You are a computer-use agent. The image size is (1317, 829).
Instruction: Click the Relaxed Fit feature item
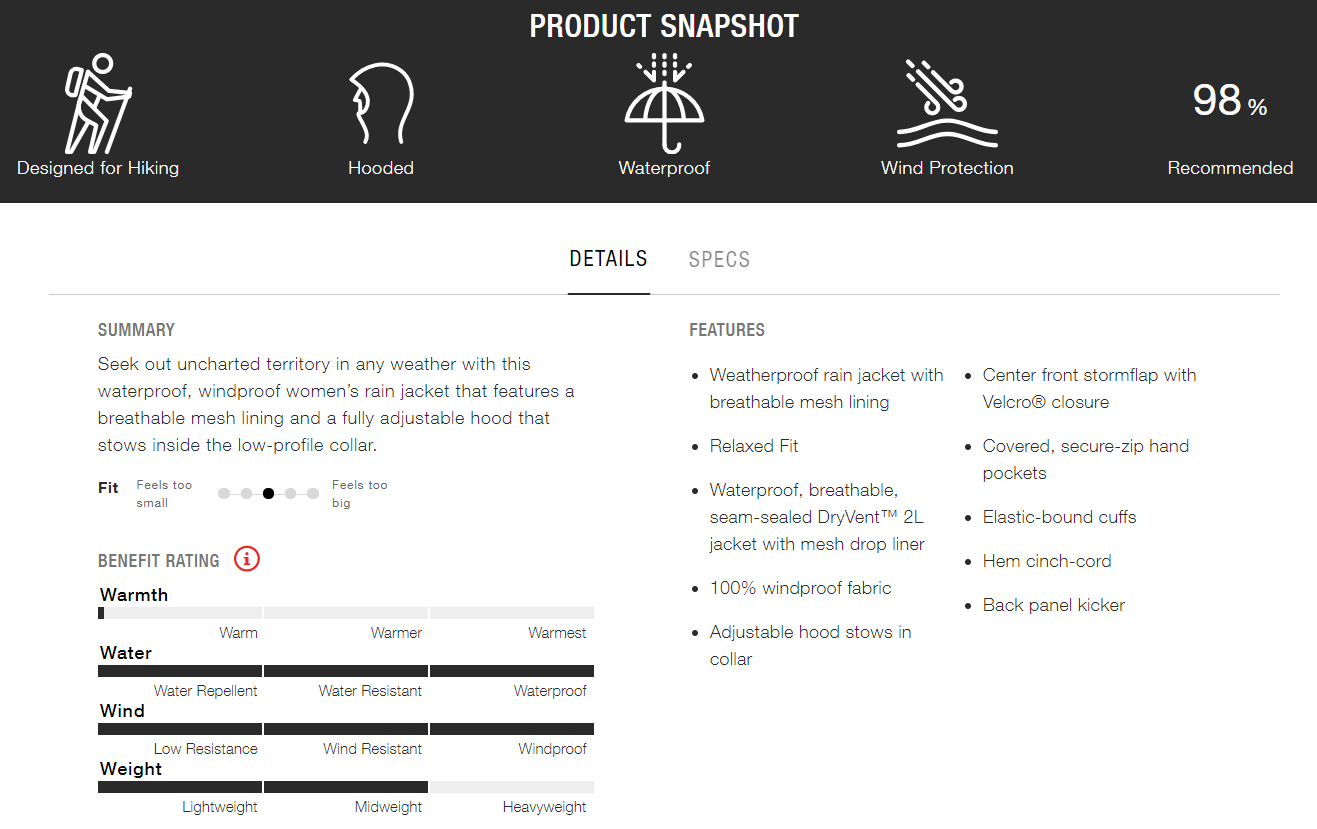[754, 446]
